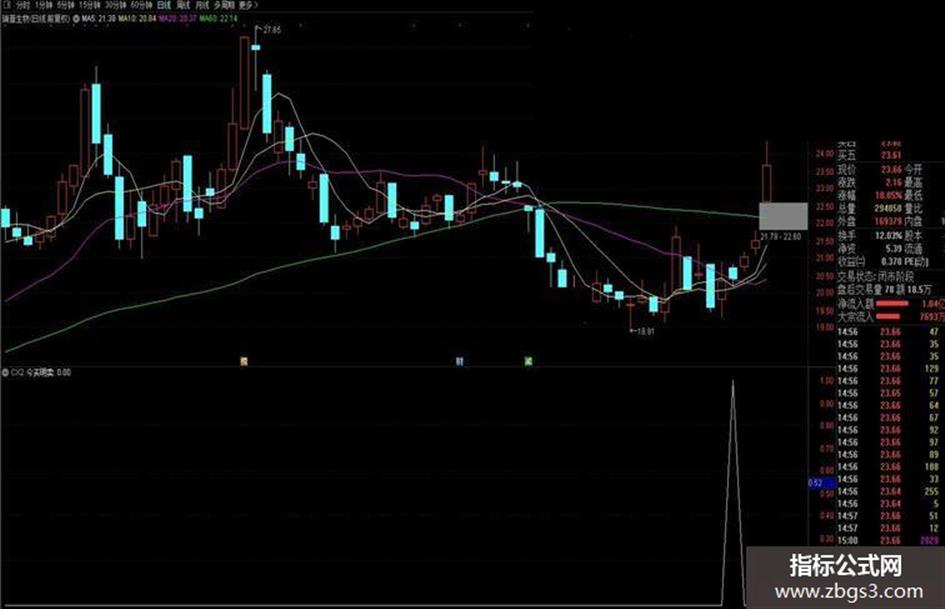Select the 5分钟 period tab
The height and width of the screenshot is (609, 945).
point(67,5)
